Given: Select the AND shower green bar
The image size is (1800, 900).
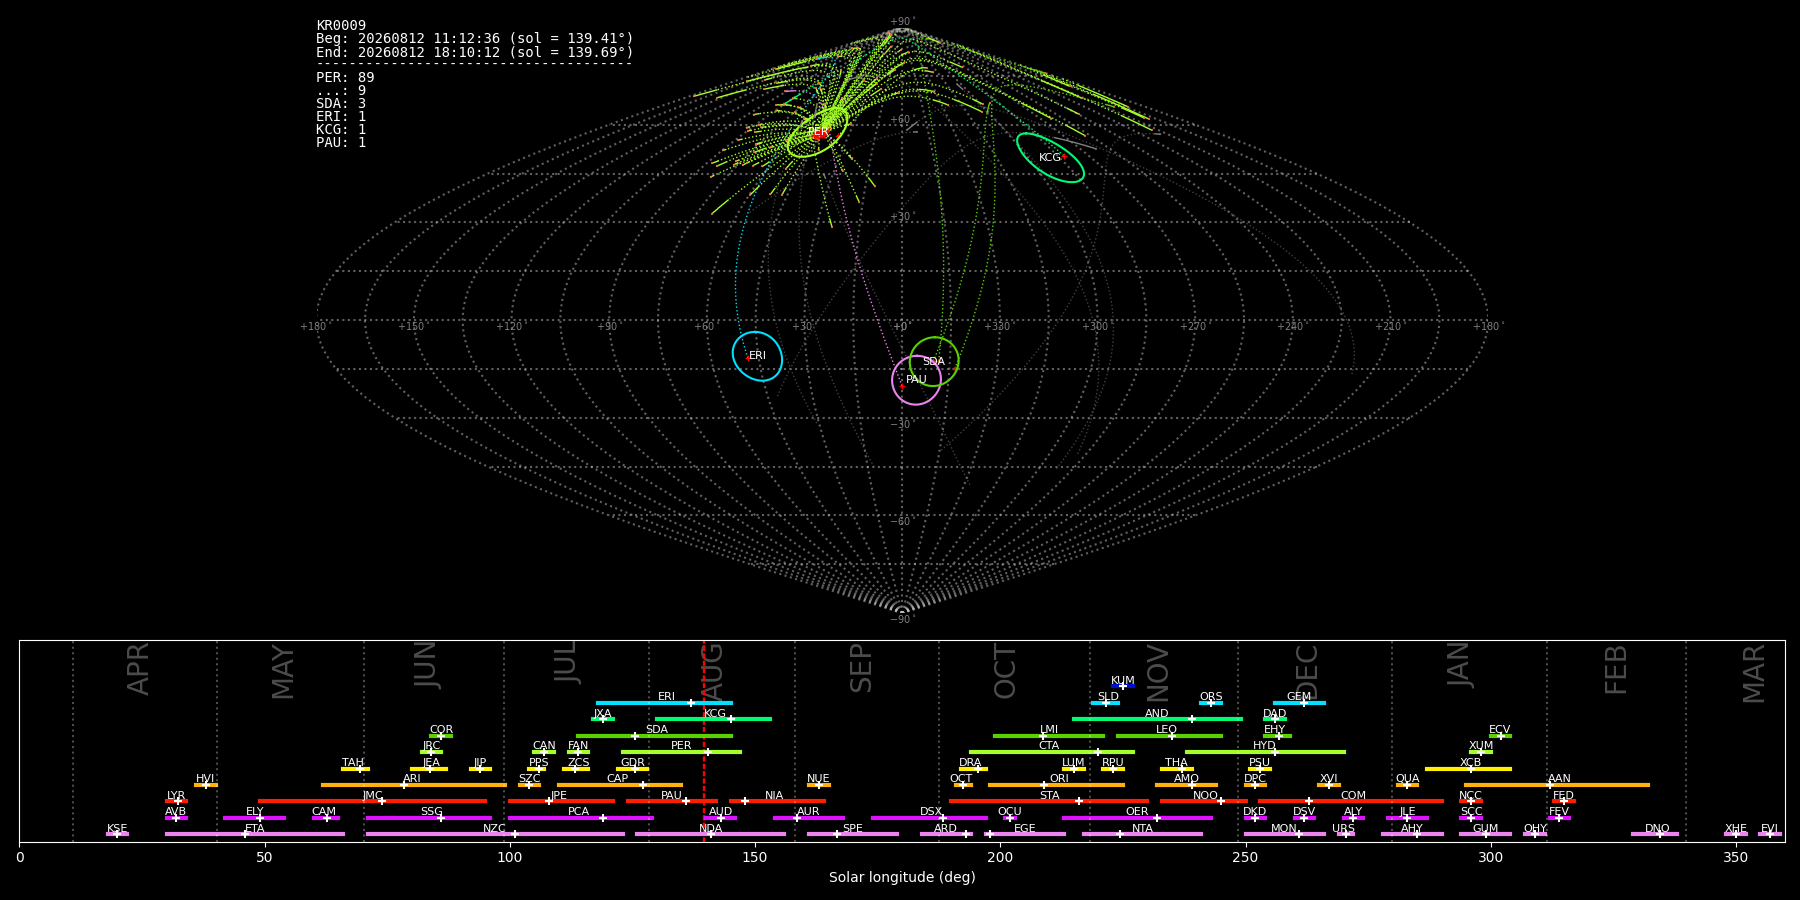Looking at the screenshot, I should [x=1157, y=719].
